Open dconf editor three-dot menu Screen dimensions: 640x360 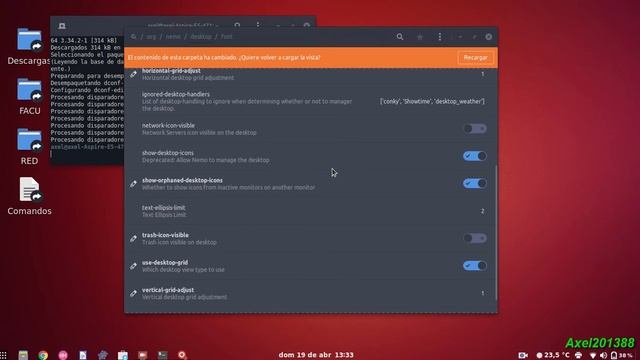(440, 37)
